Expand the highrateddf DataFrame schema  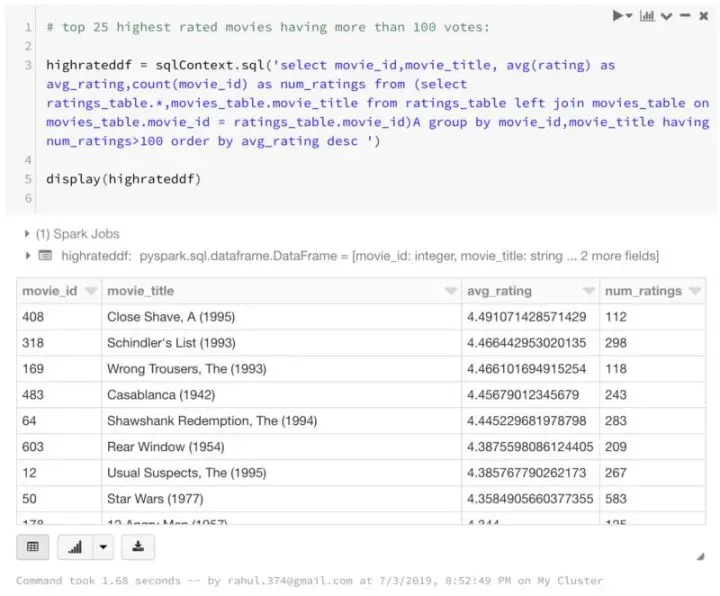click(x=26, y=256)
